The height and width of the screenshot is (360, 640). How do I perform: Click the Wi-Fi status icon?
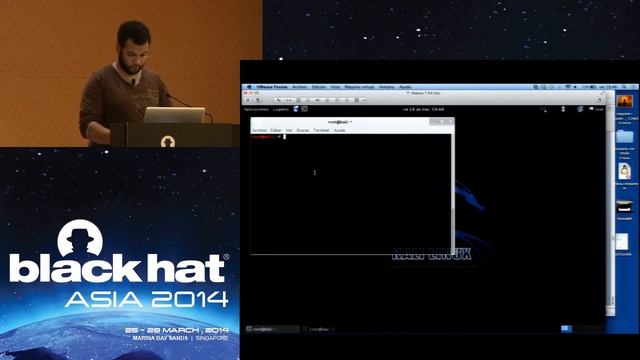[567, 87]
